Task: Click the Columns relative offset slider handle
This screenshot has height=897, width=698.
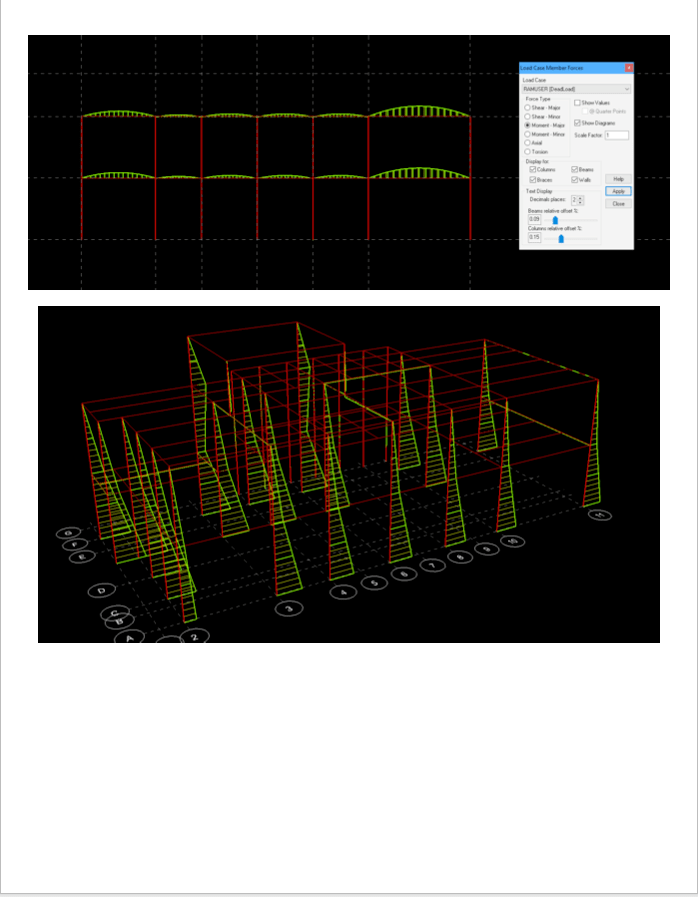Action: click(x=561, y=238)
